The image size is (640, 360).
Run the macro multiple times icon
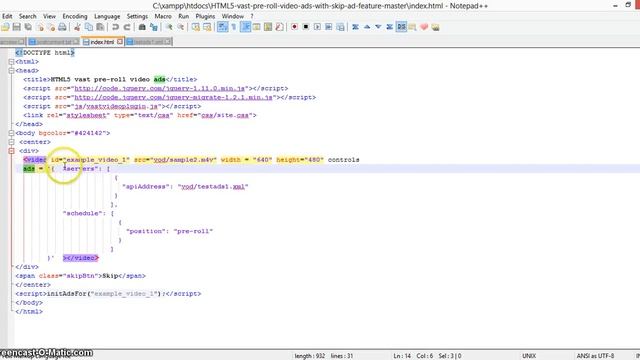pyautogui.click(x=329, y=27)
